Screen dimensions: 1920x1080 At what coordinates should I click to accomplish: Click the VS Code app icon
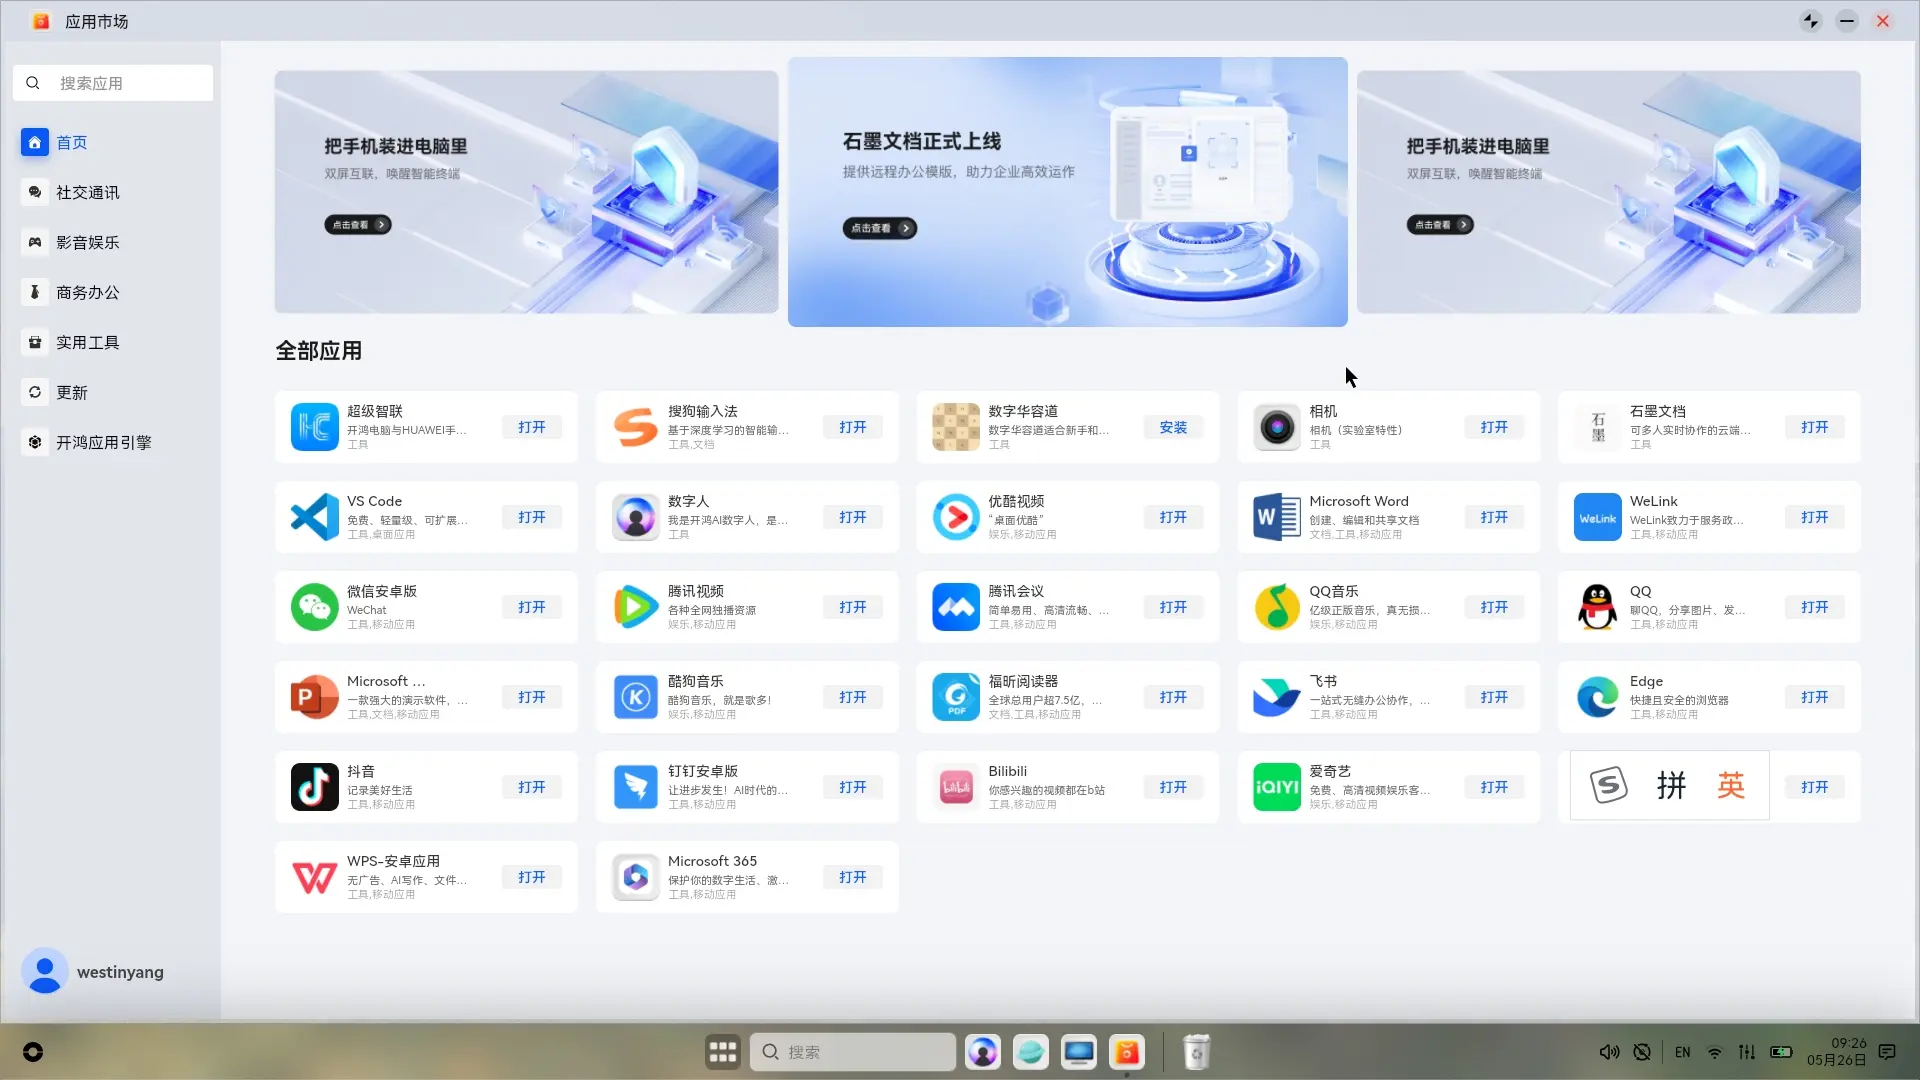pos(314,517)
